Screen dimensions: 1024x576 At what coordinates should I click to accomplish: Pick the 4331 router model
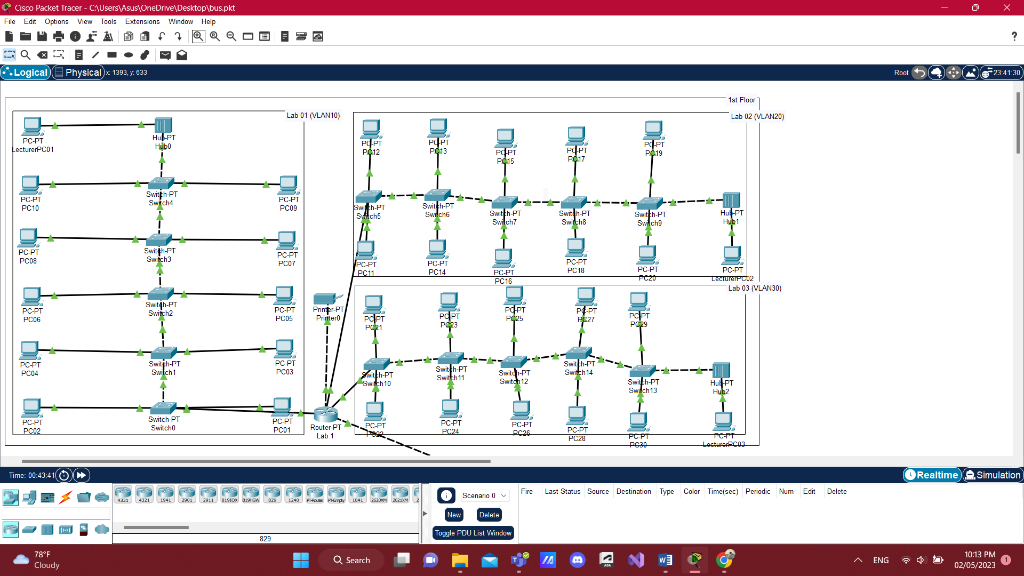pos(123,495)
